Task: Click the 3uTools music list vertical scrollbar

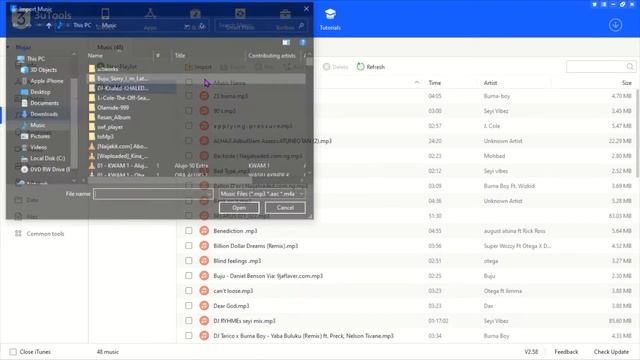Action: click(x=638, y=133)
